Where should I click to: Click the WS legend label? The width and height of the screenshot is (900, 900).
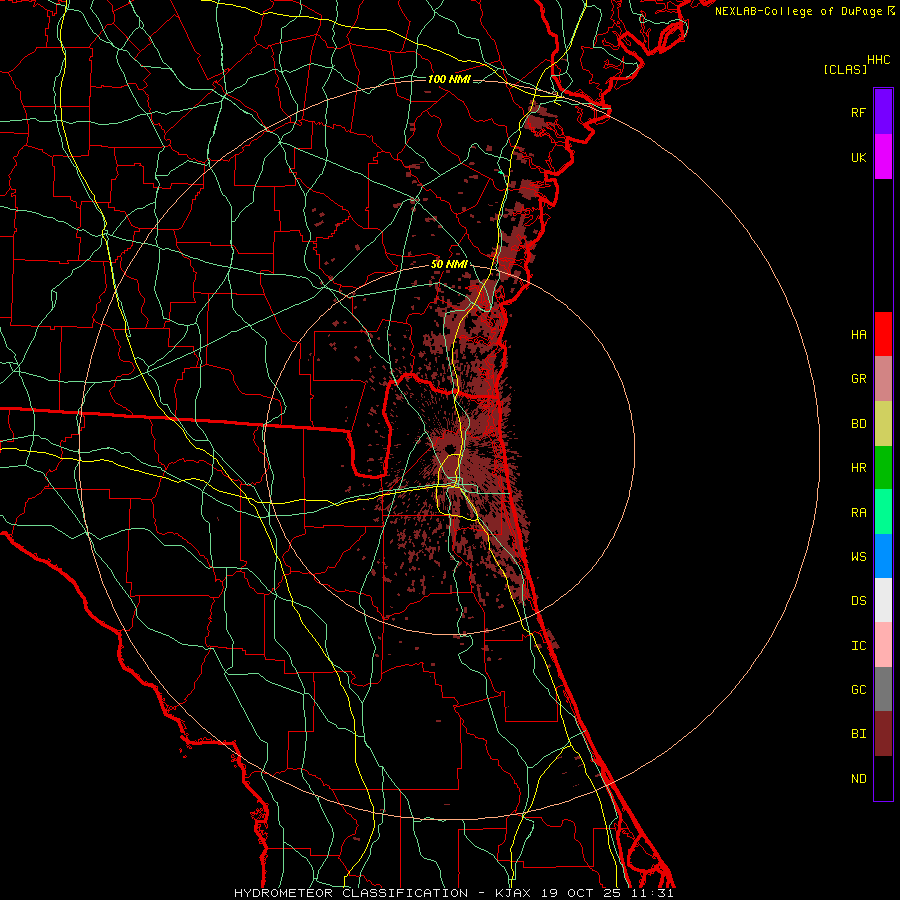pyautogui.click(x=859, y=557)
